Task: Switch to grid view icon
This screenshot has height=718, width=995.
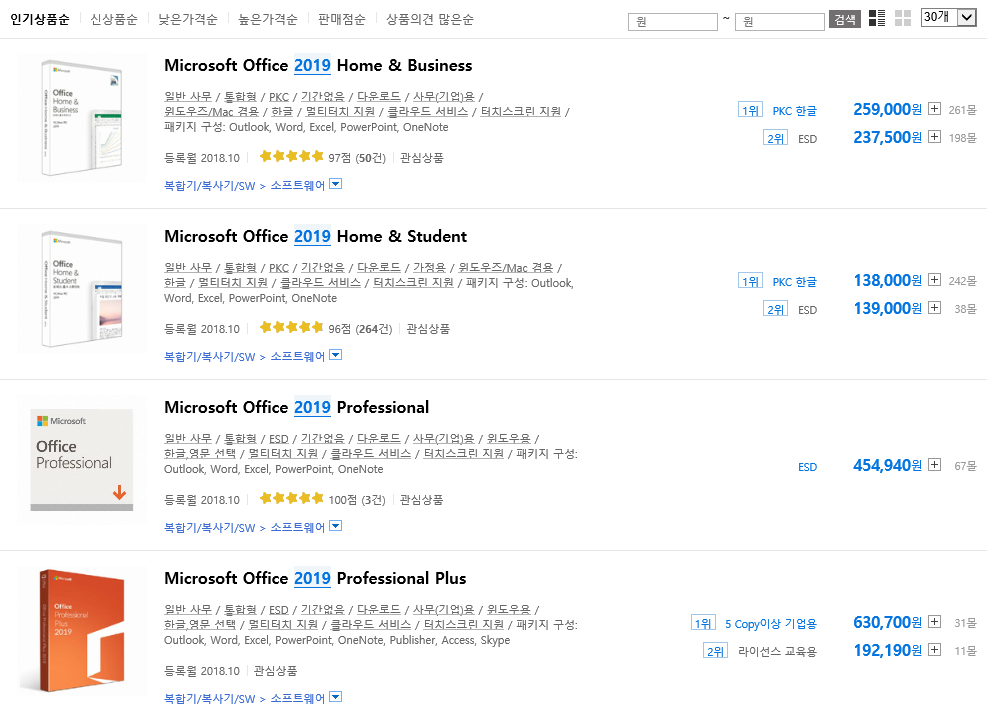Action: [x=902, y=18]
